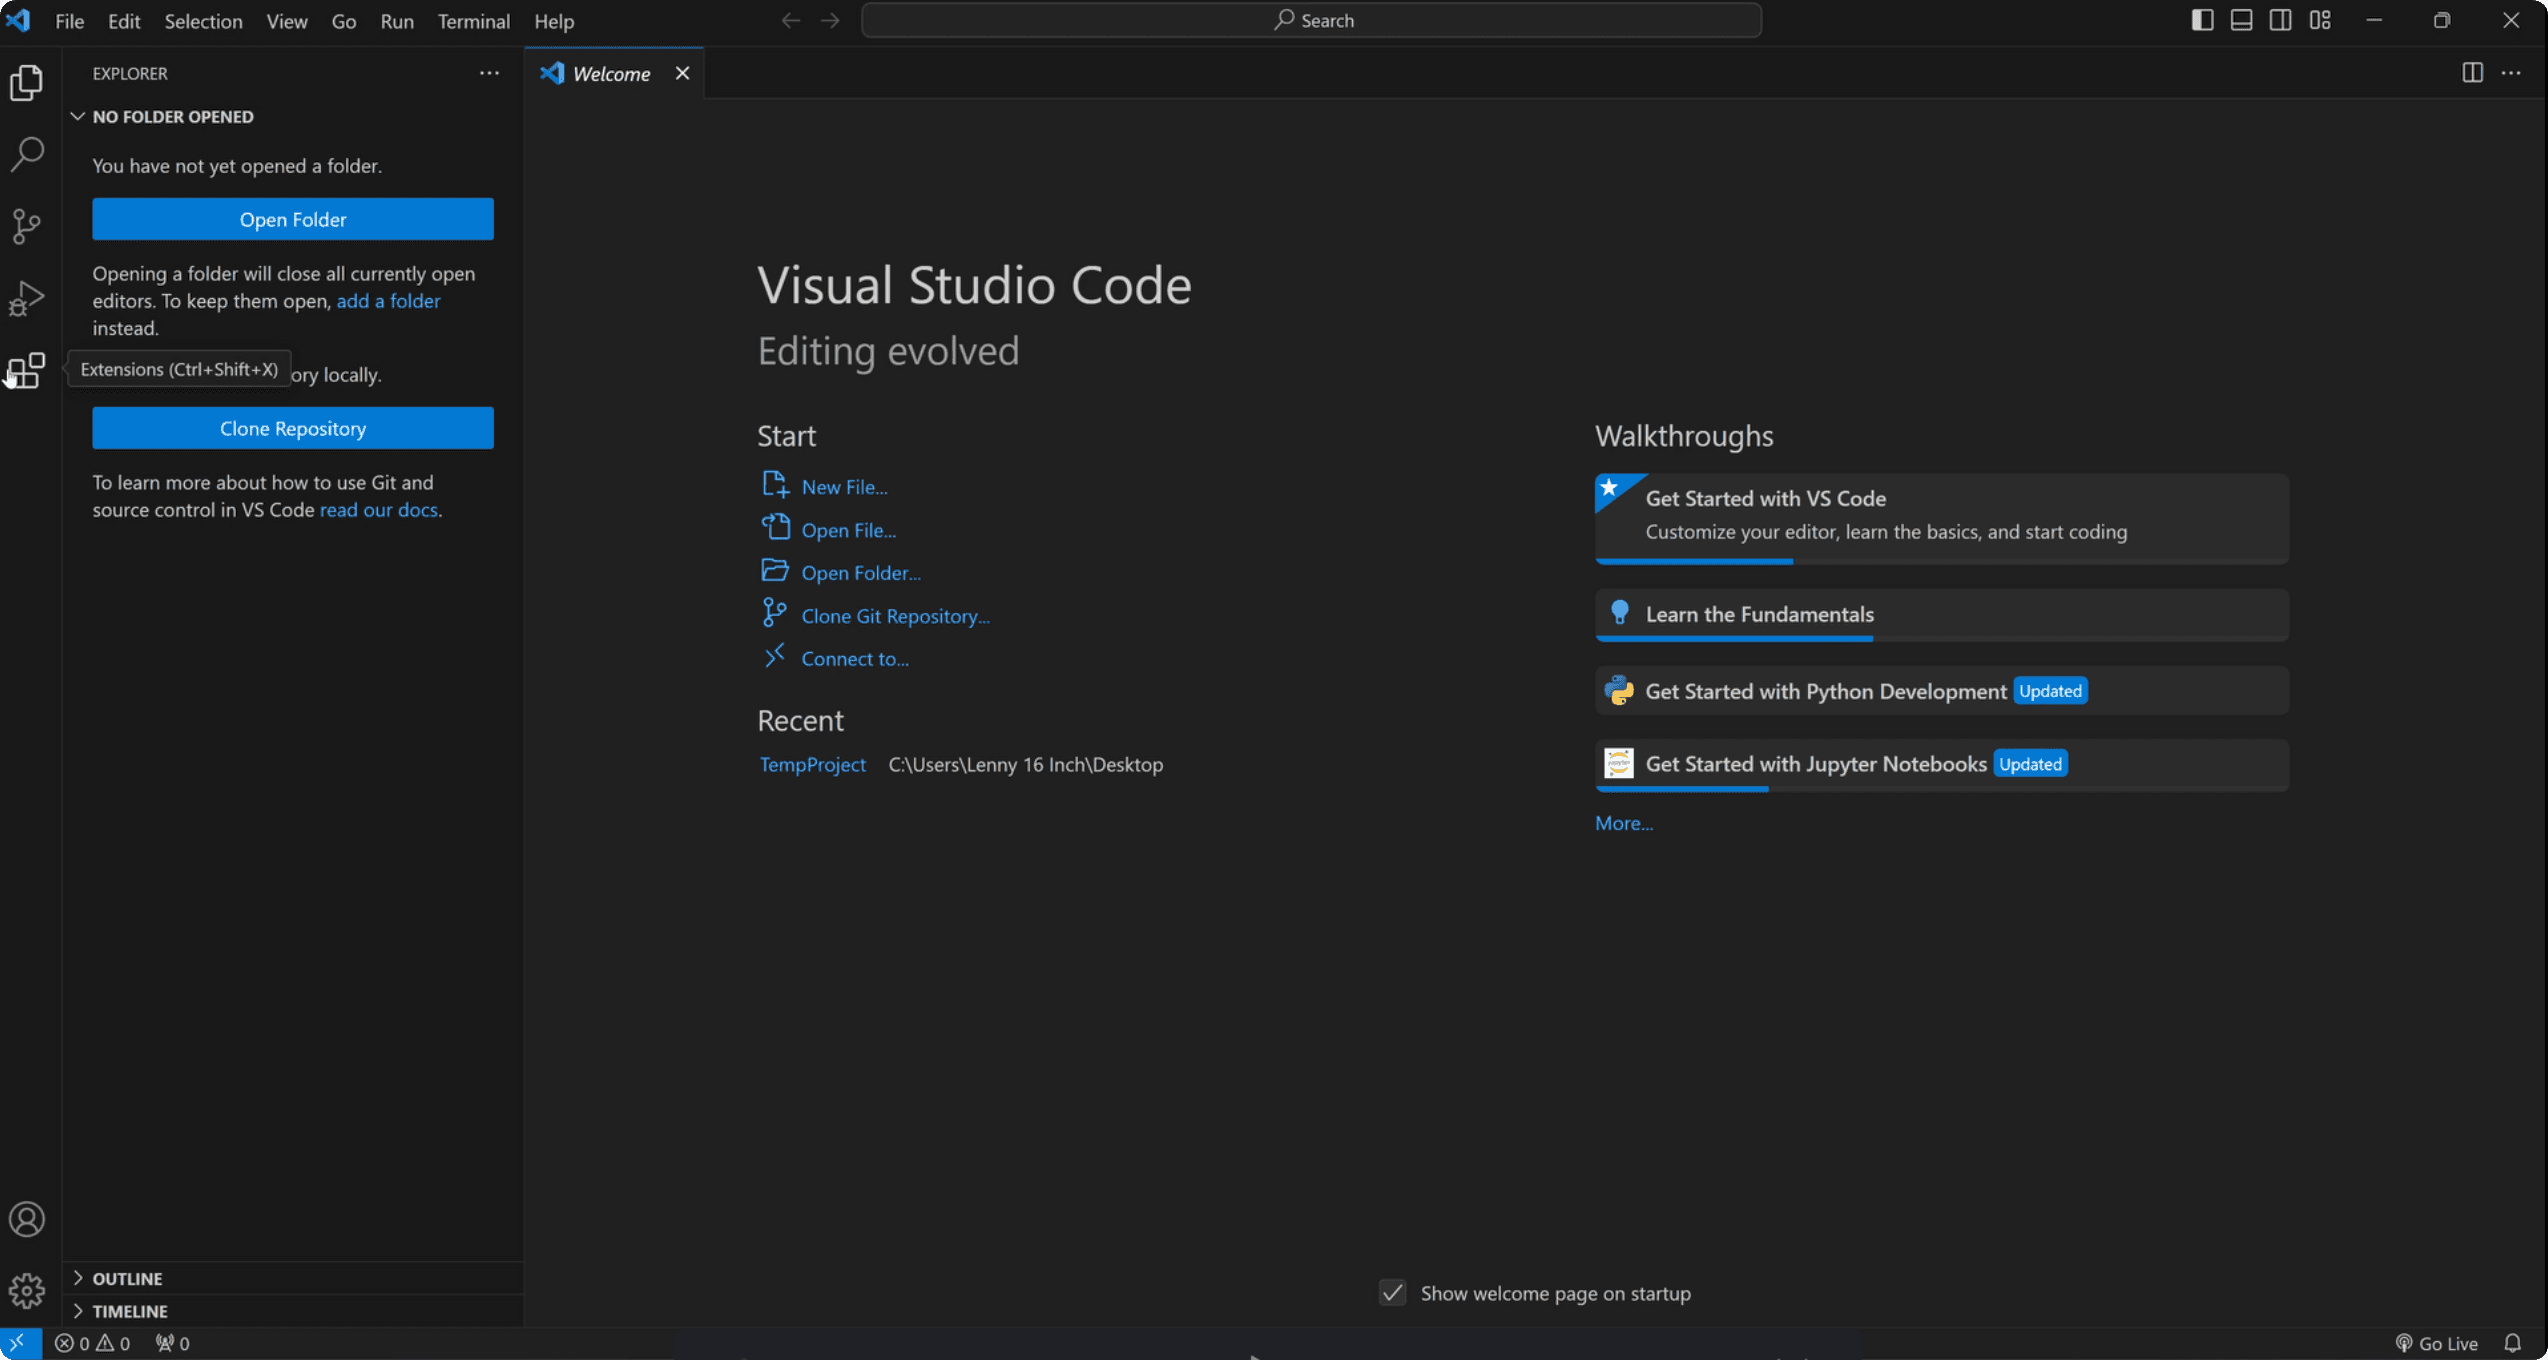Viewport: 2548px width, 1360px height.
Task: Toggle primary side bar layout icon
Action: tap(2202, 20)
